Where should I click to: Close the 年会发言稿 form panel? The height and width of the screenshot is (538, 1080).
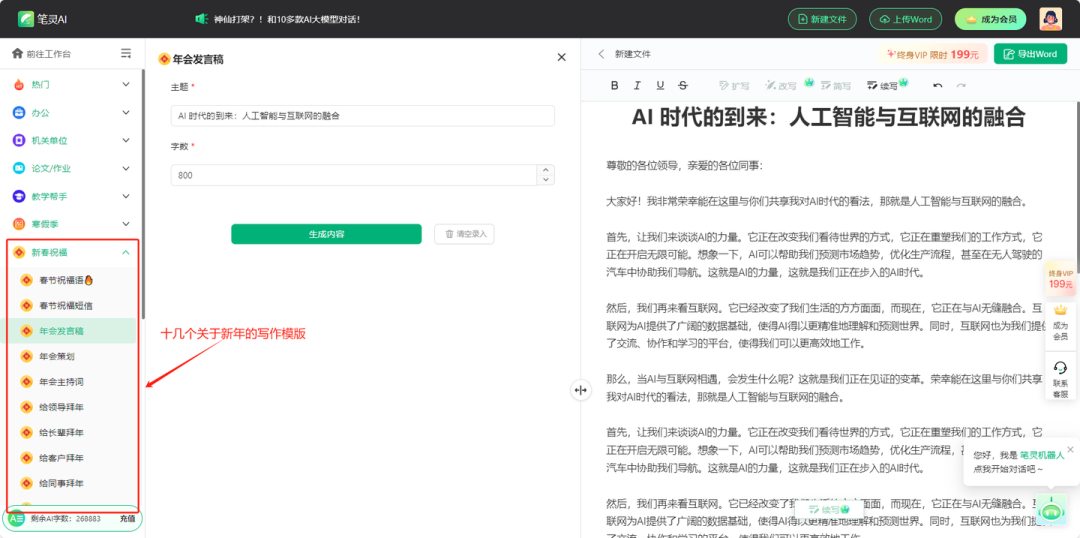(561, 57)
